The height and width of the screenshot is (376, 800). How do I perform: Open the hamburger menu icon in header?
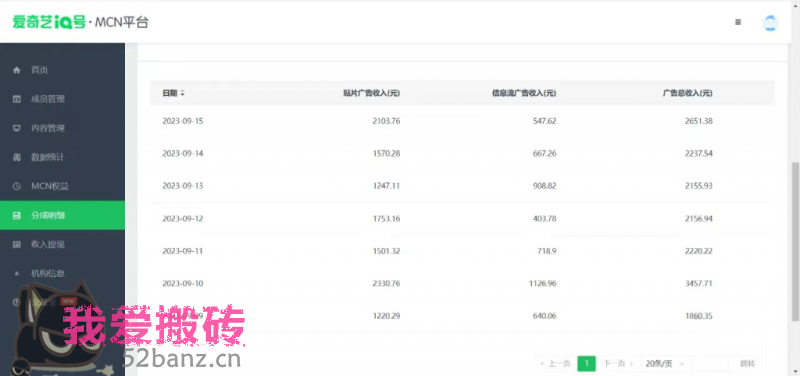738,22
